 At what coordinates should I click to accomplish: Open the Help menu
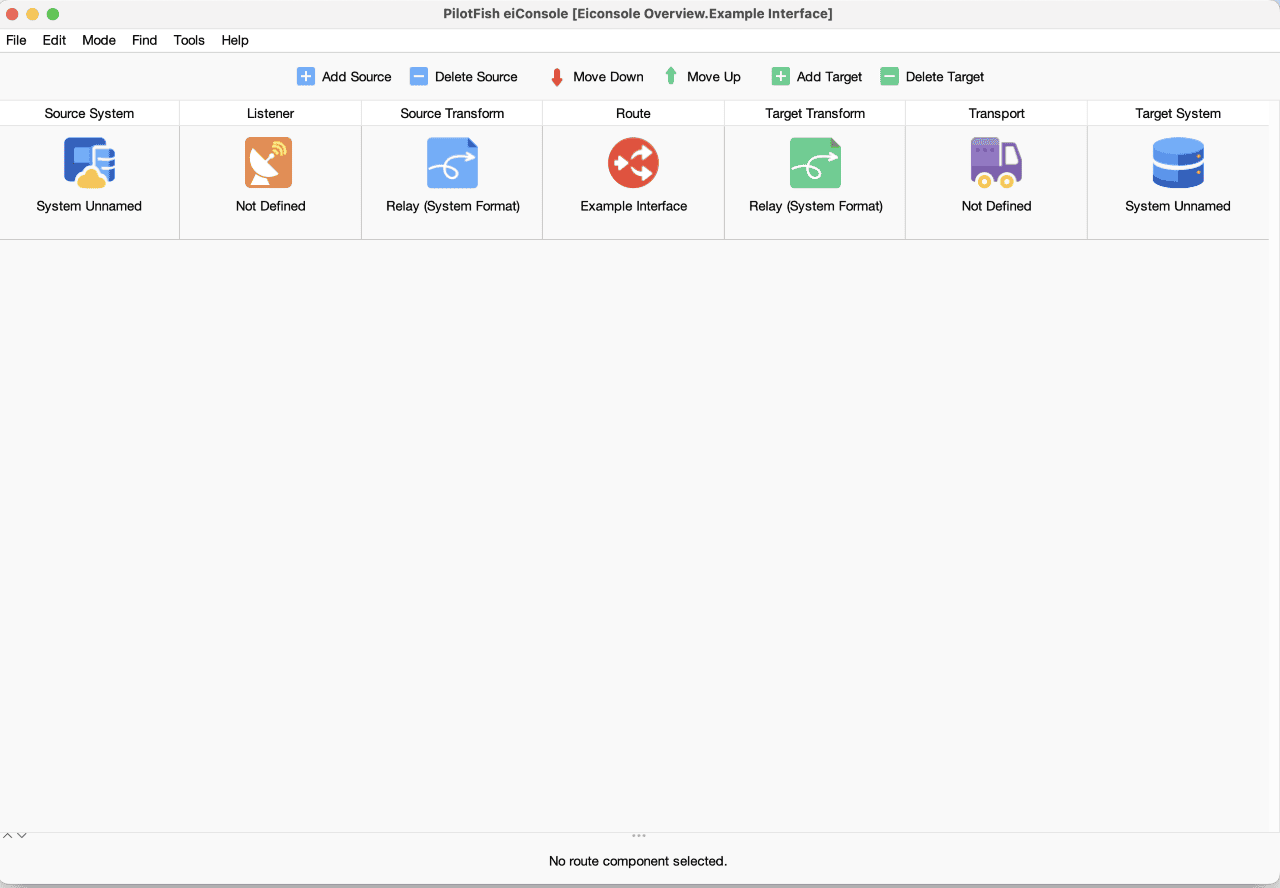pyautogui.click(x=235, y=40)
